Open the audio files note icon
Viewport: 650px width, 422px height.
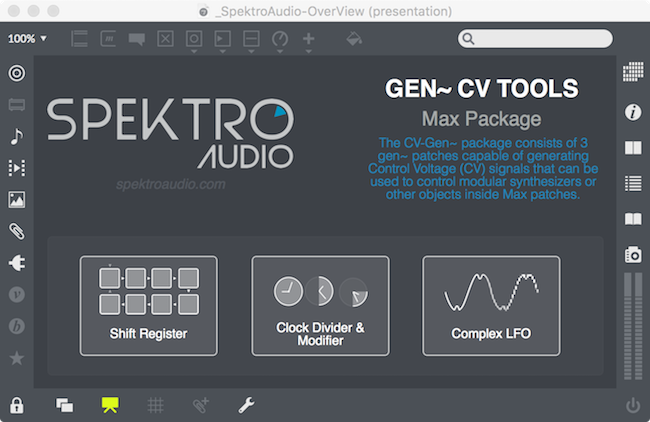[x=17, y=136]
